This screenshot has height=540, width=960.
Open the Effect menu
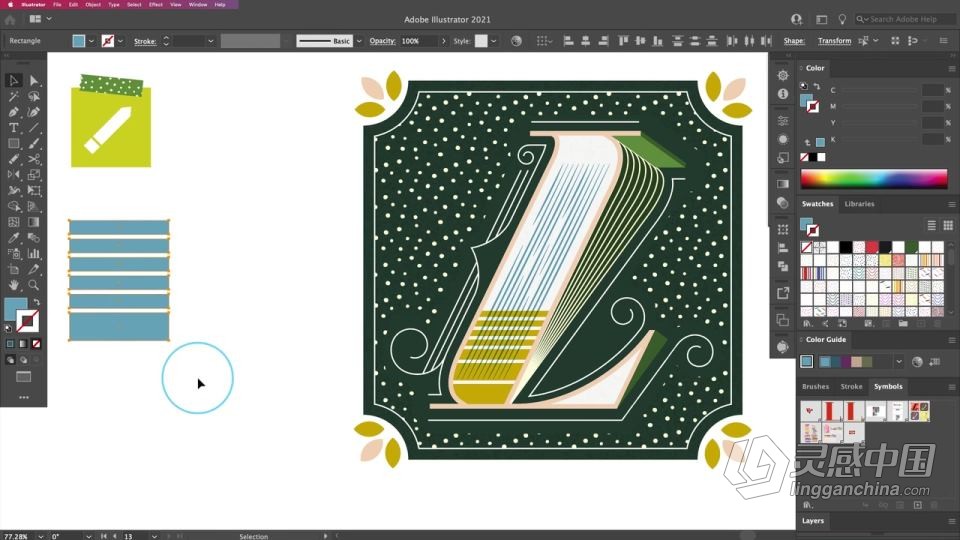click(156, 4)
